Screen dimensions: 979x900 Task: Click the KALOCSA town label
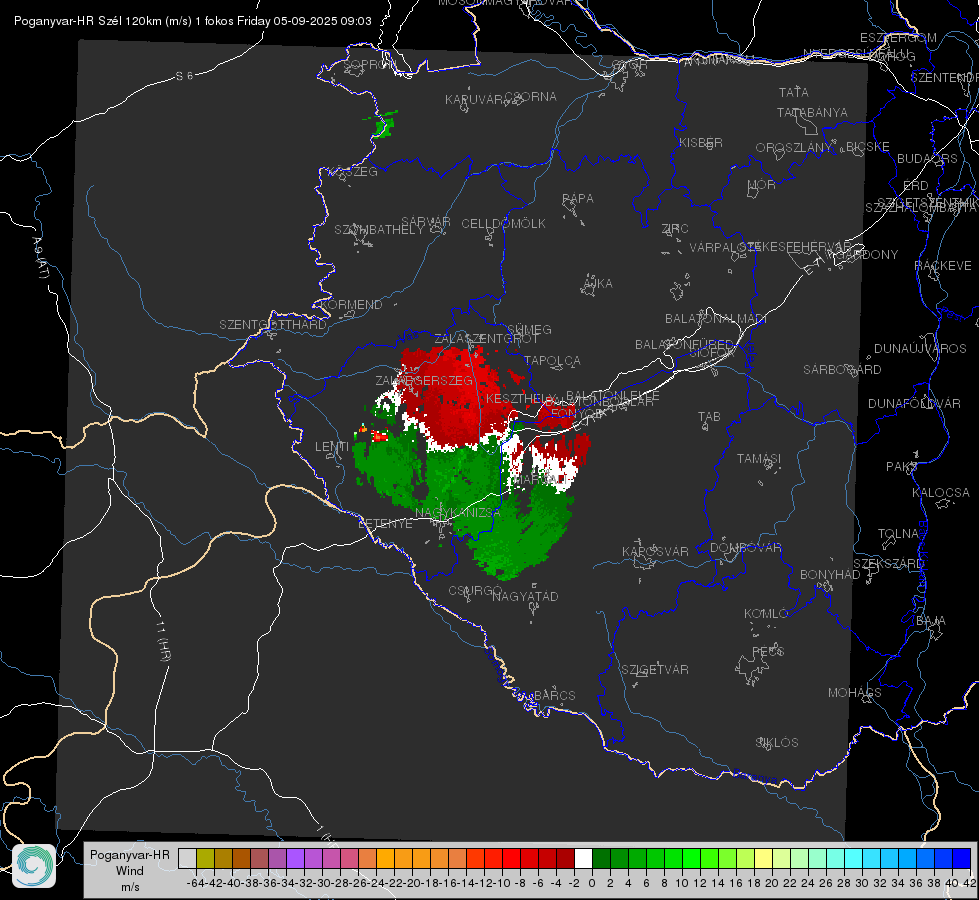pyautogui.click(x=941, y=493)
